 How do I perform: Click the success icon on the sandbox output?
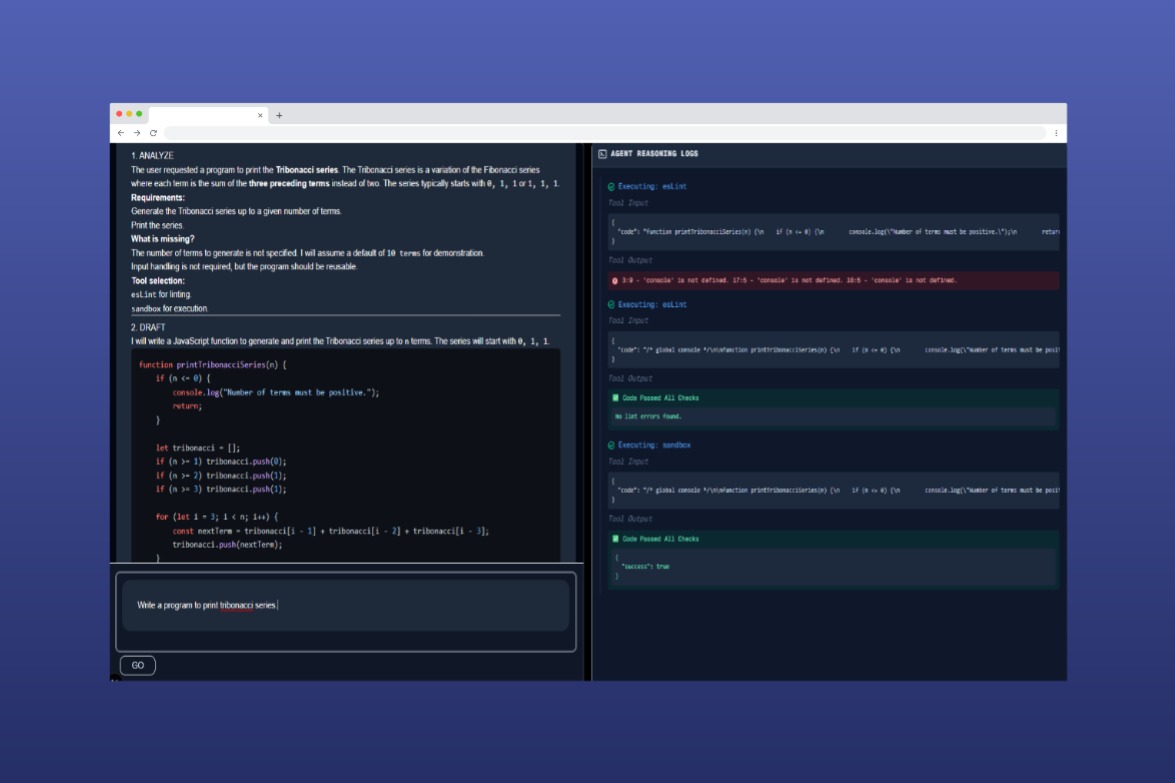click(616, 538)
